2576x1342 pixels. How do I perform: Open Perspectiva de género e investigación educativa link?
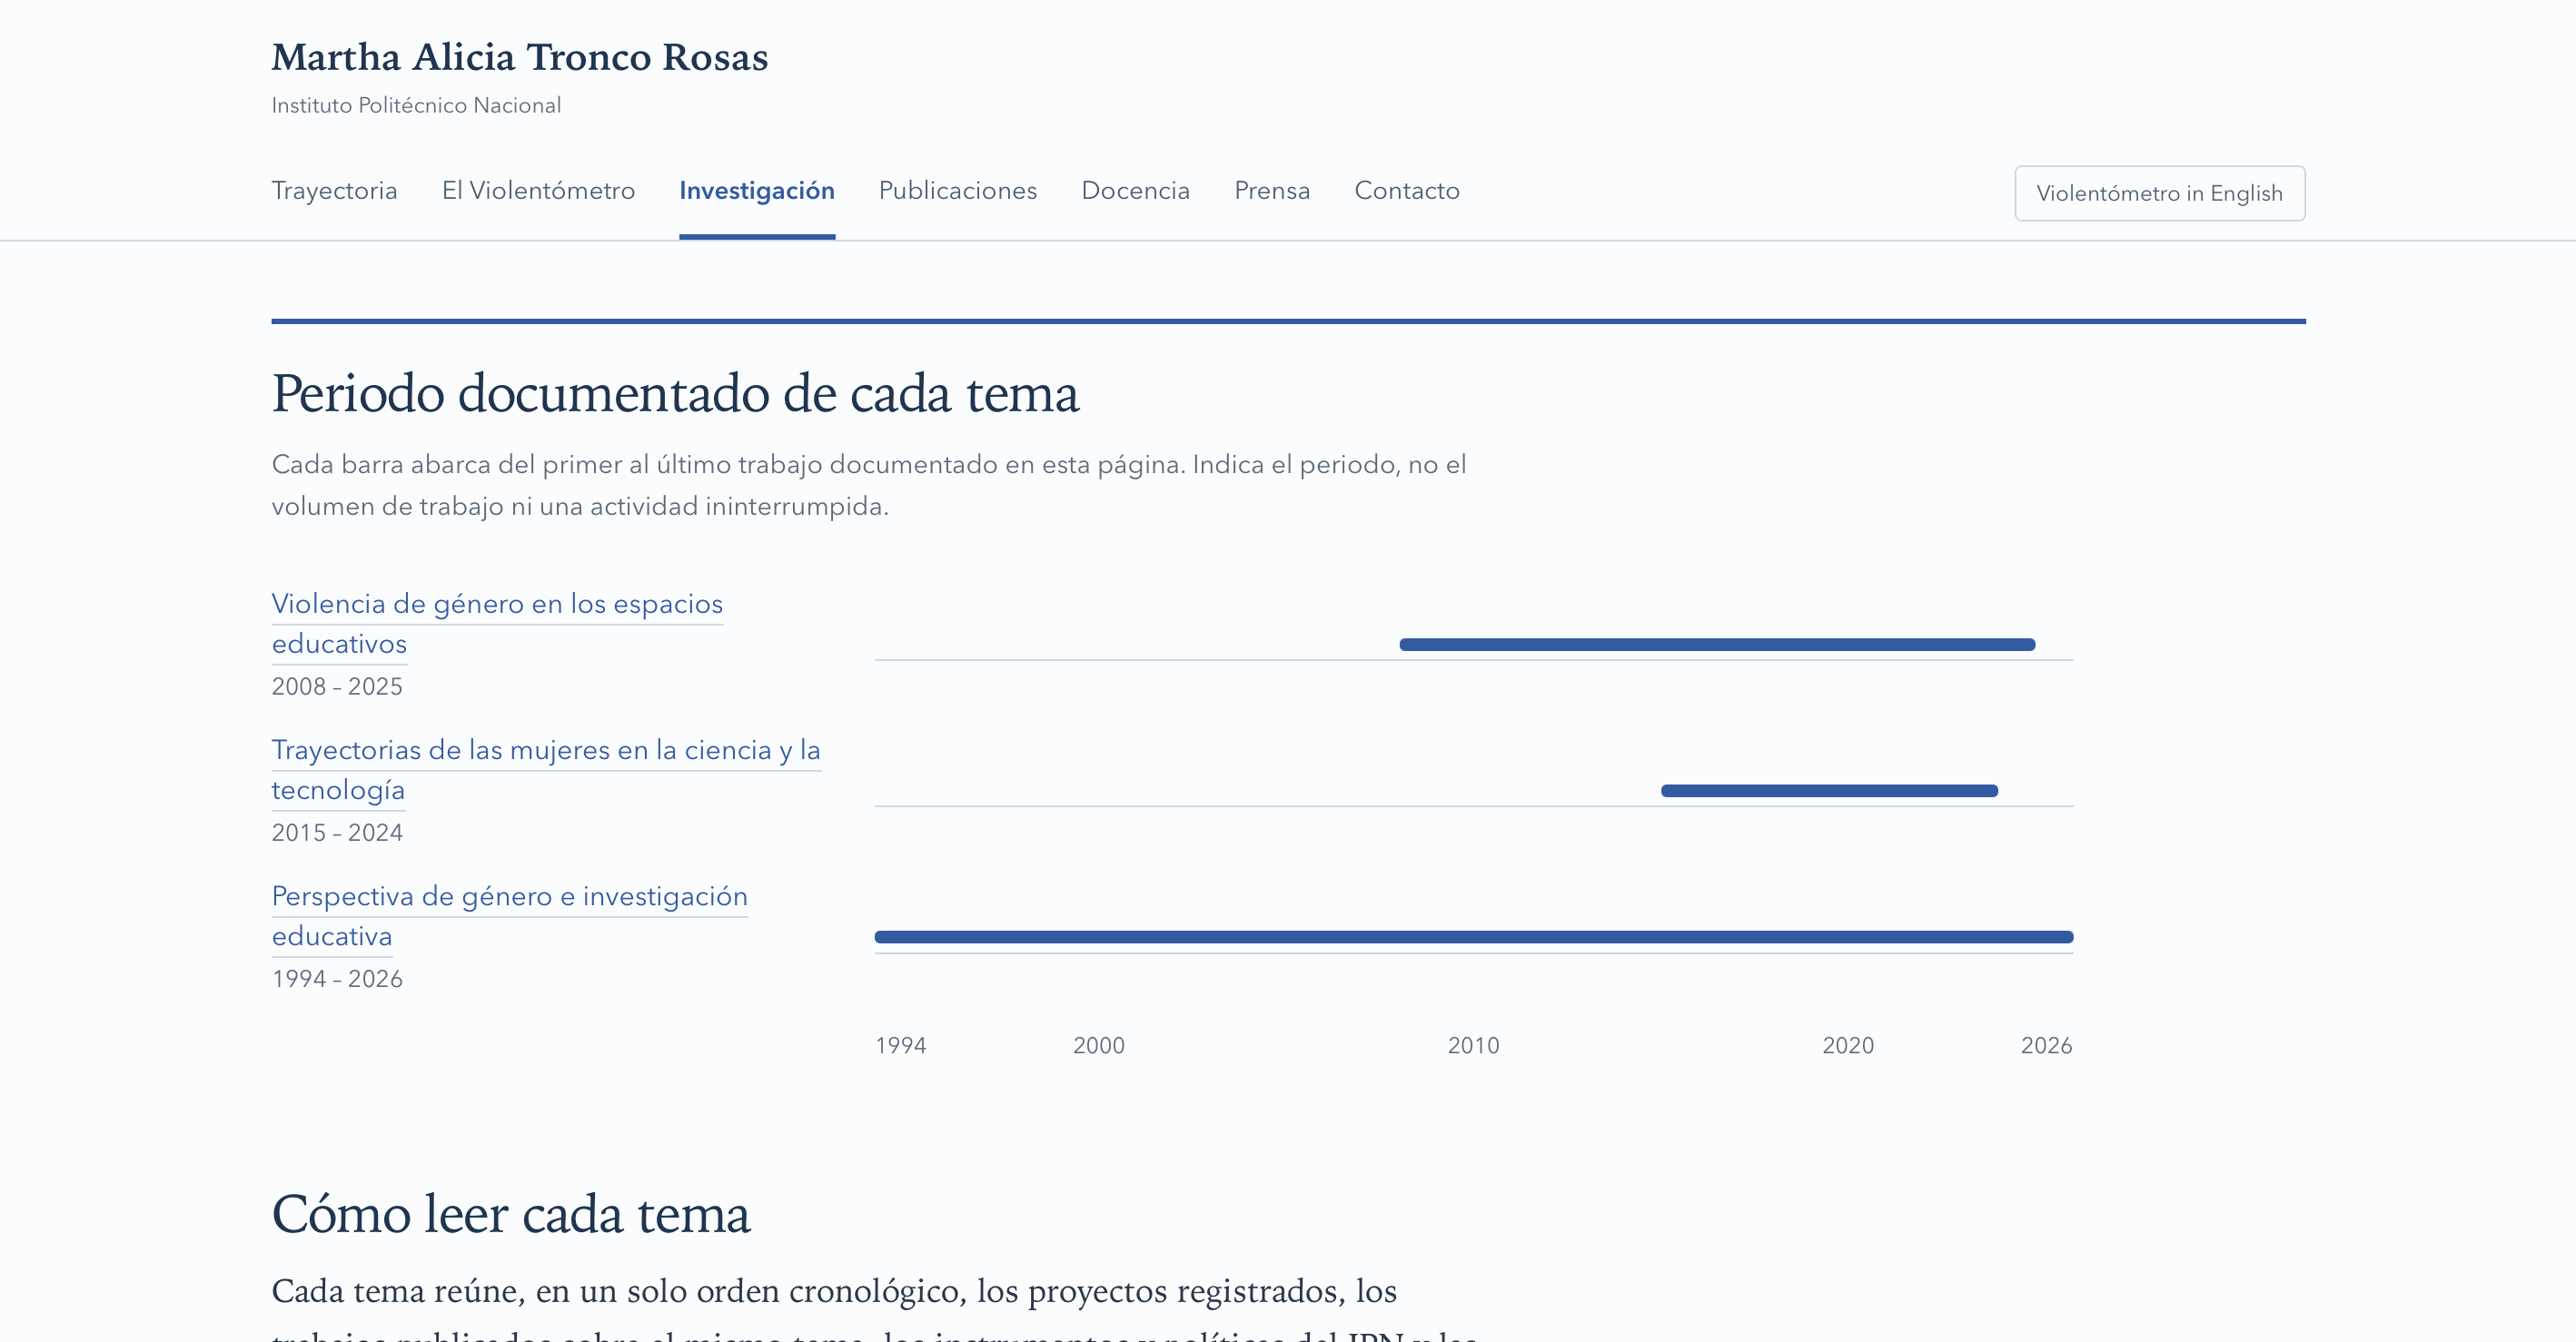[509, 915]
